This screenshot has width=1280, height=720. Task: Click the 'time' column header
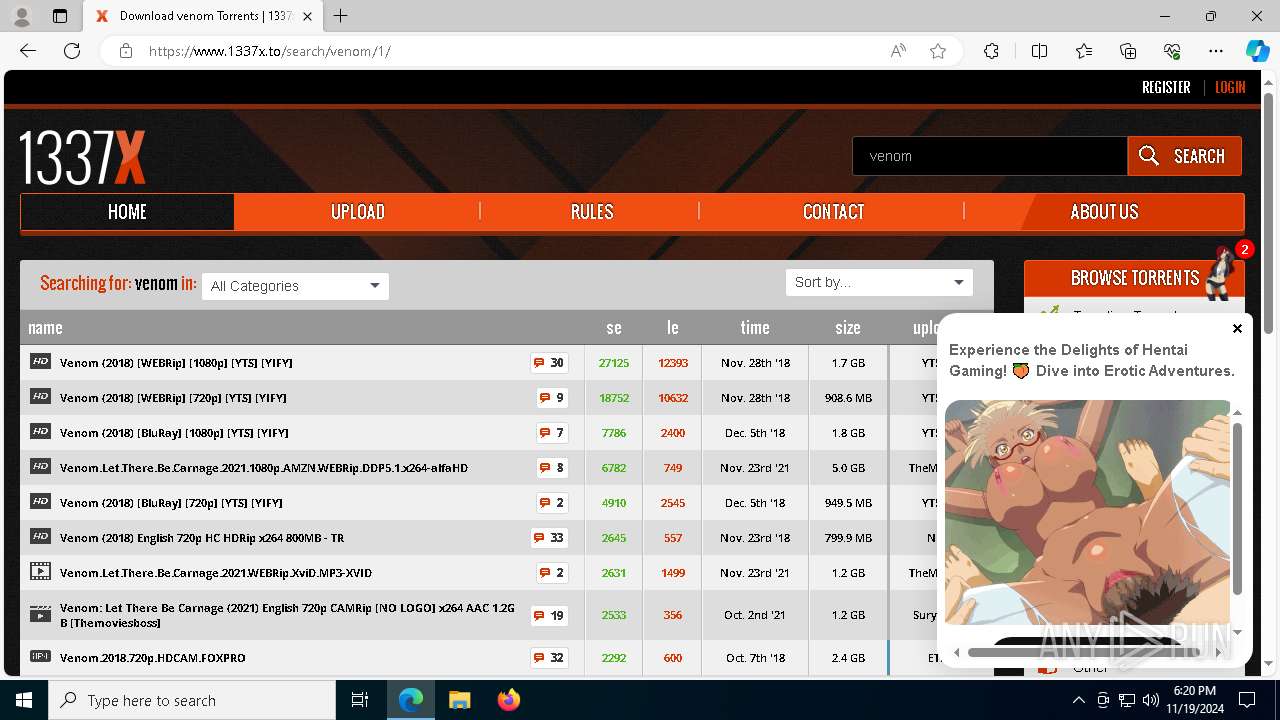755,328
